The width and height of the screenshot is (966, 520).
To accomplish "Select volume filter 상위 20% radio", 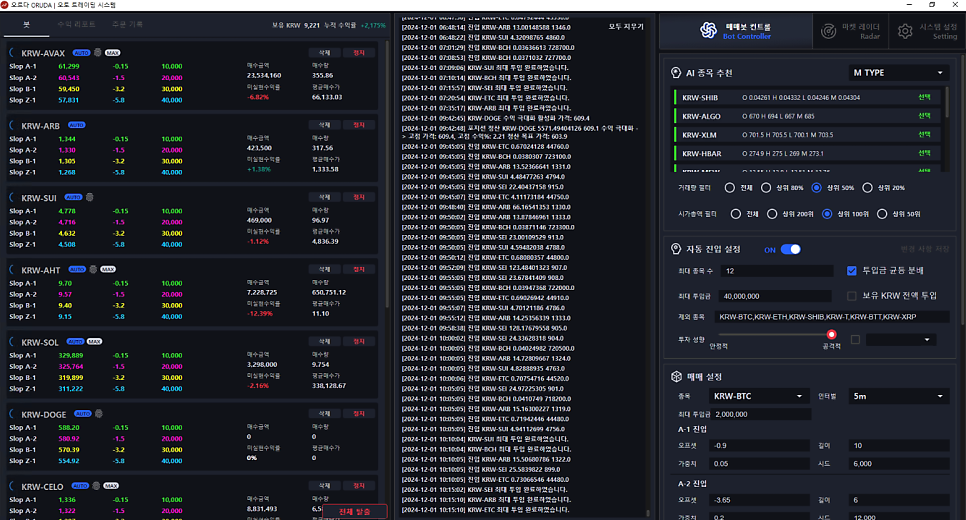I will pos(867,188).
